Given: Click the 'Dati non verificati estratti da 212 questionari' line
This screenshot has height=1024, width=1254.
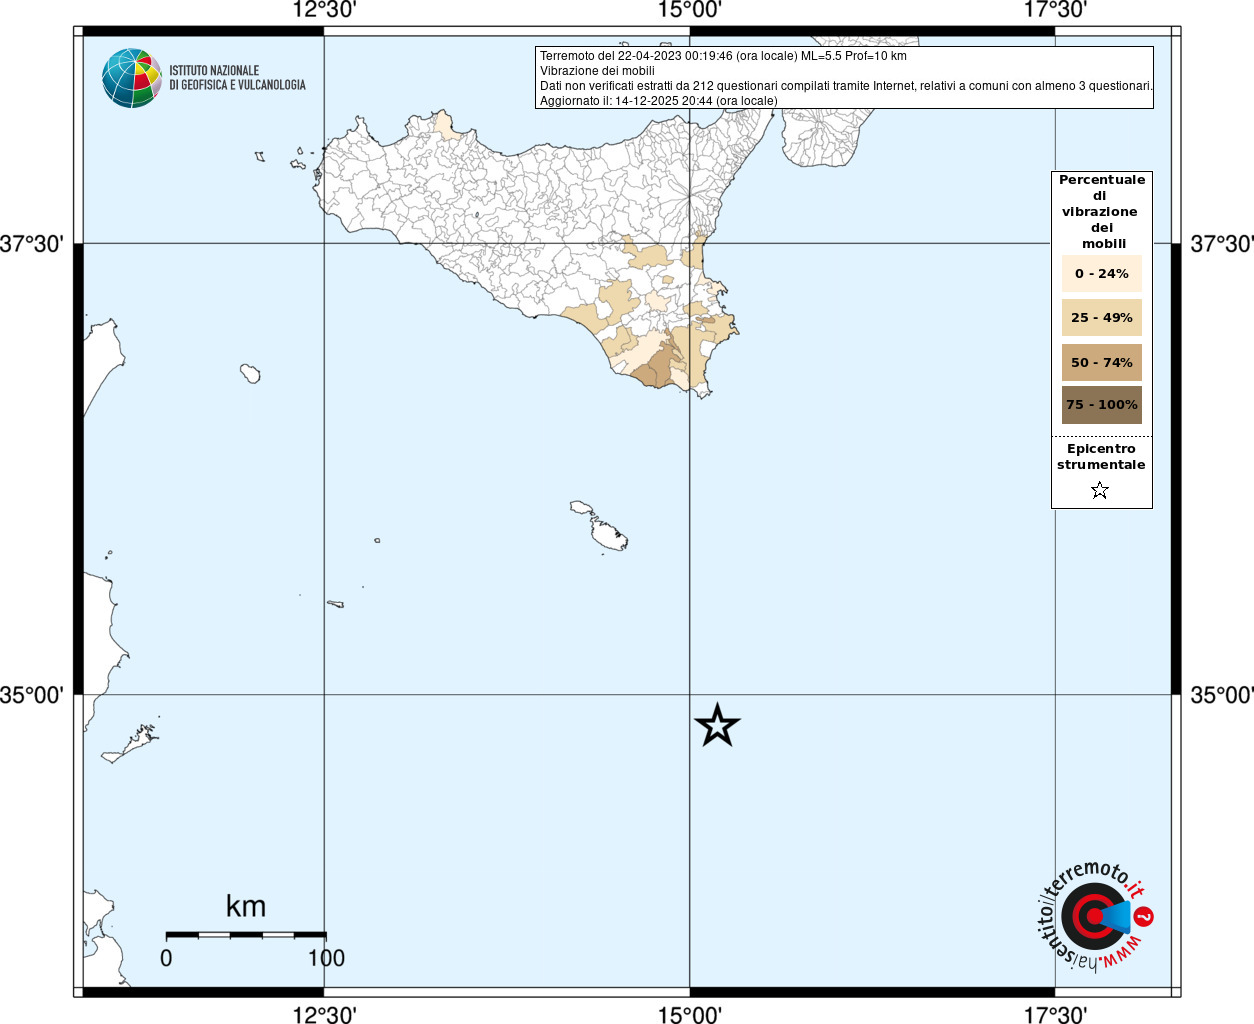Looking at the screenshot, I should click(x=846, y=86).
